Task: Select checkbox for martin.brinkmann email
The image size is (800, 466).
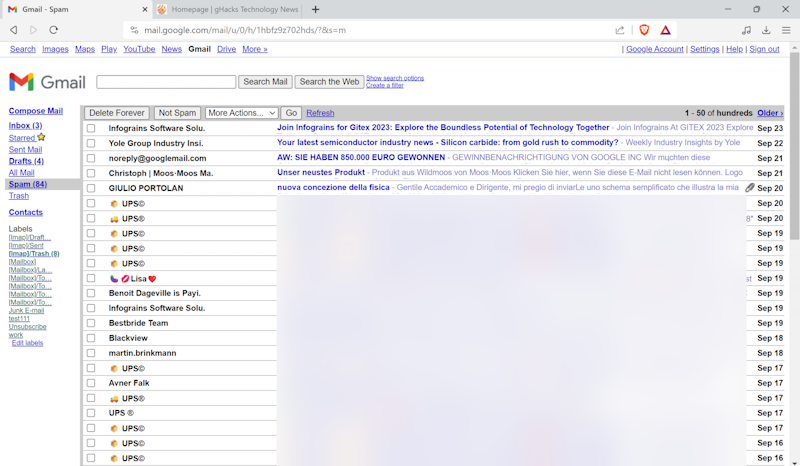Action: point(91,353)
